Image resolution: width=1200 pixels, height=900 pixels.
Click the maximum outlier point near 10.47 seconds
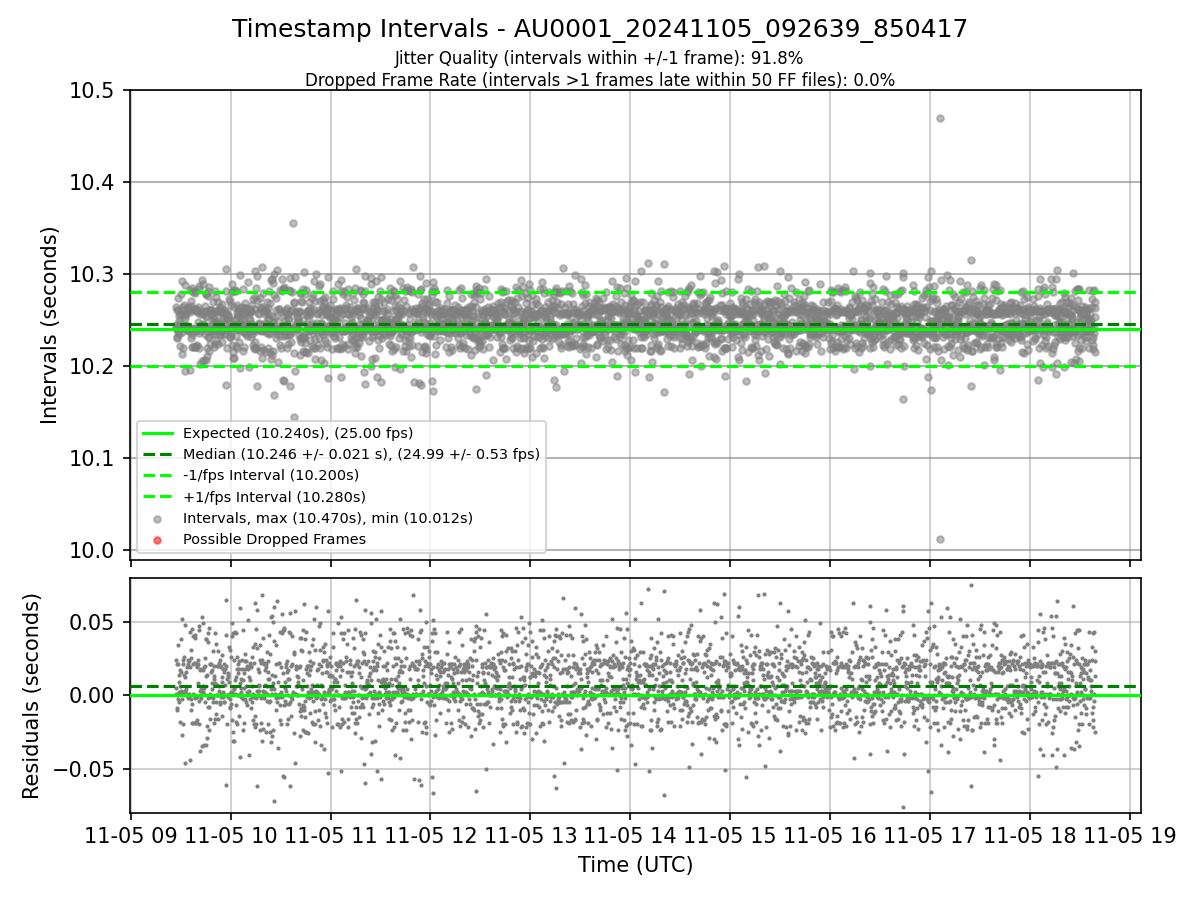click(940, 118)
